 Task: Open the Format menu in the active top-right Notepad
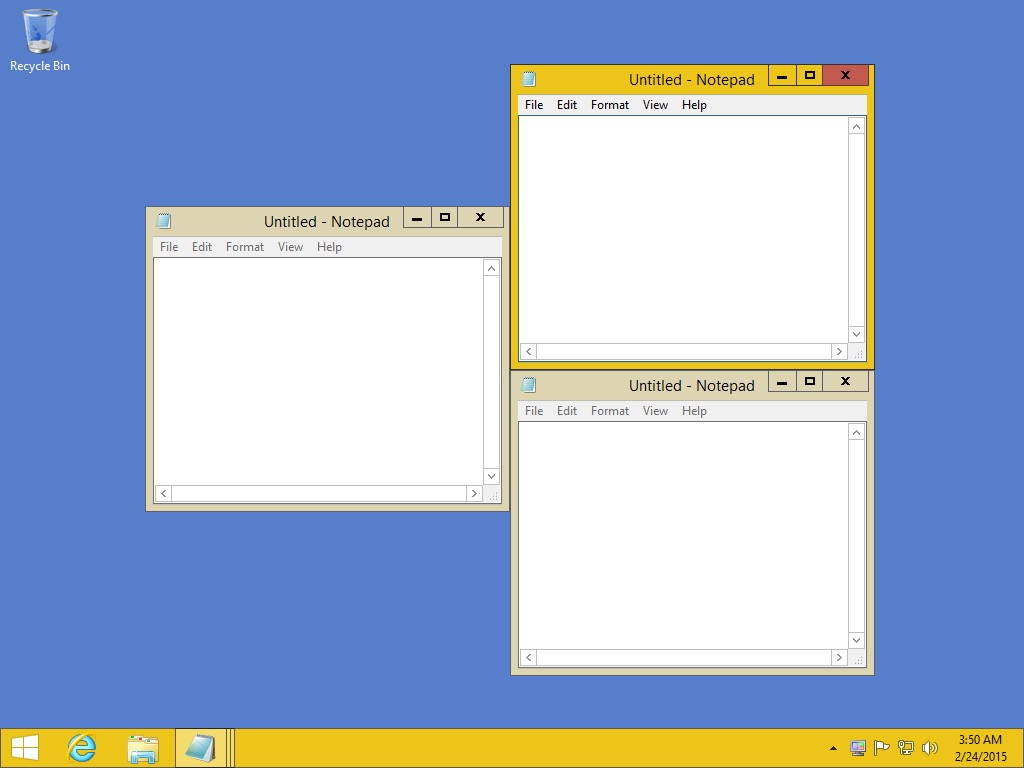pyautogui.click(x=609, y=105)
